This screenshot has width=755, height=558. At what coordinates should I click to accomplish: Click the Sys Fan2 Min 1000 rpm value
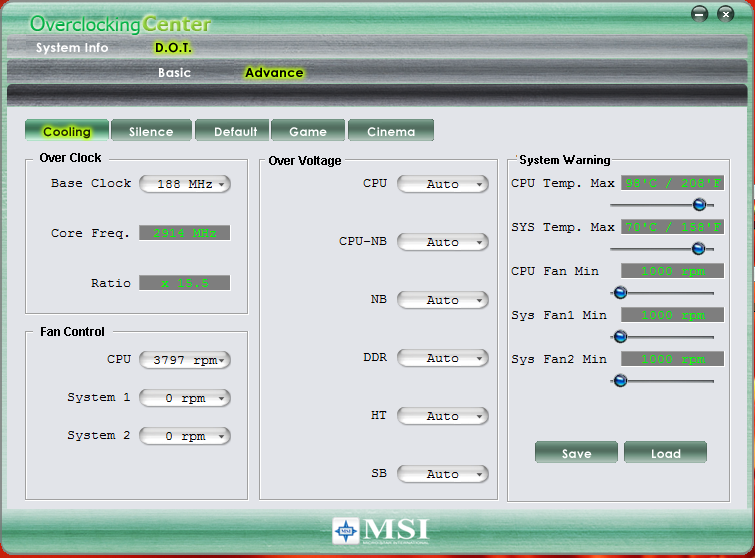672,359
